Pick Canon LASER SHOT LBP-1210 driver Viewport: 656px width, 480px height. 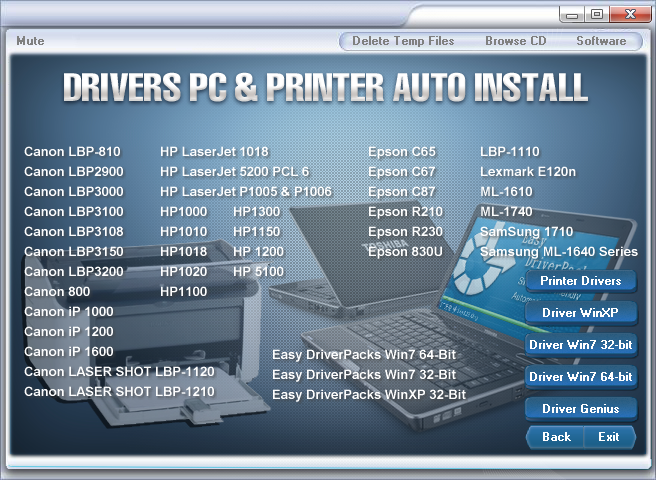[119, 392]
